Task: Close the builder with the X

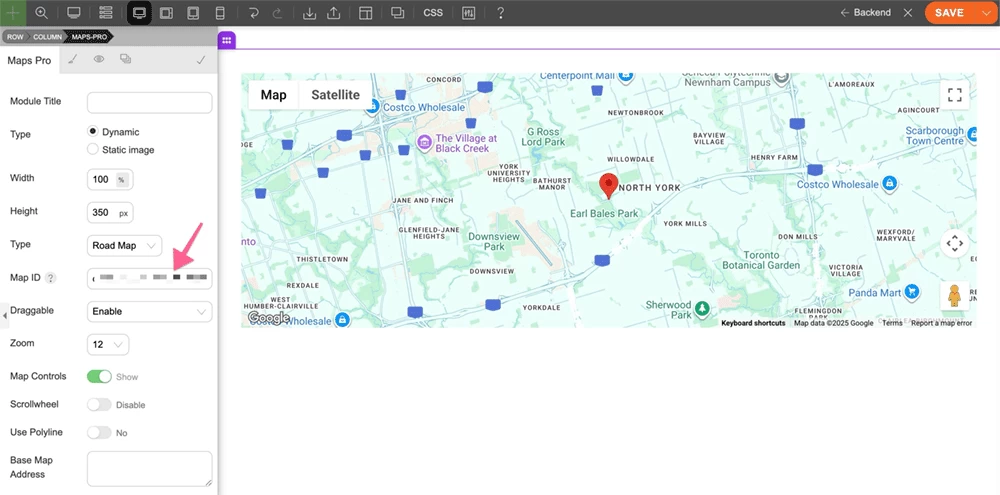Action: click(909, 13)
